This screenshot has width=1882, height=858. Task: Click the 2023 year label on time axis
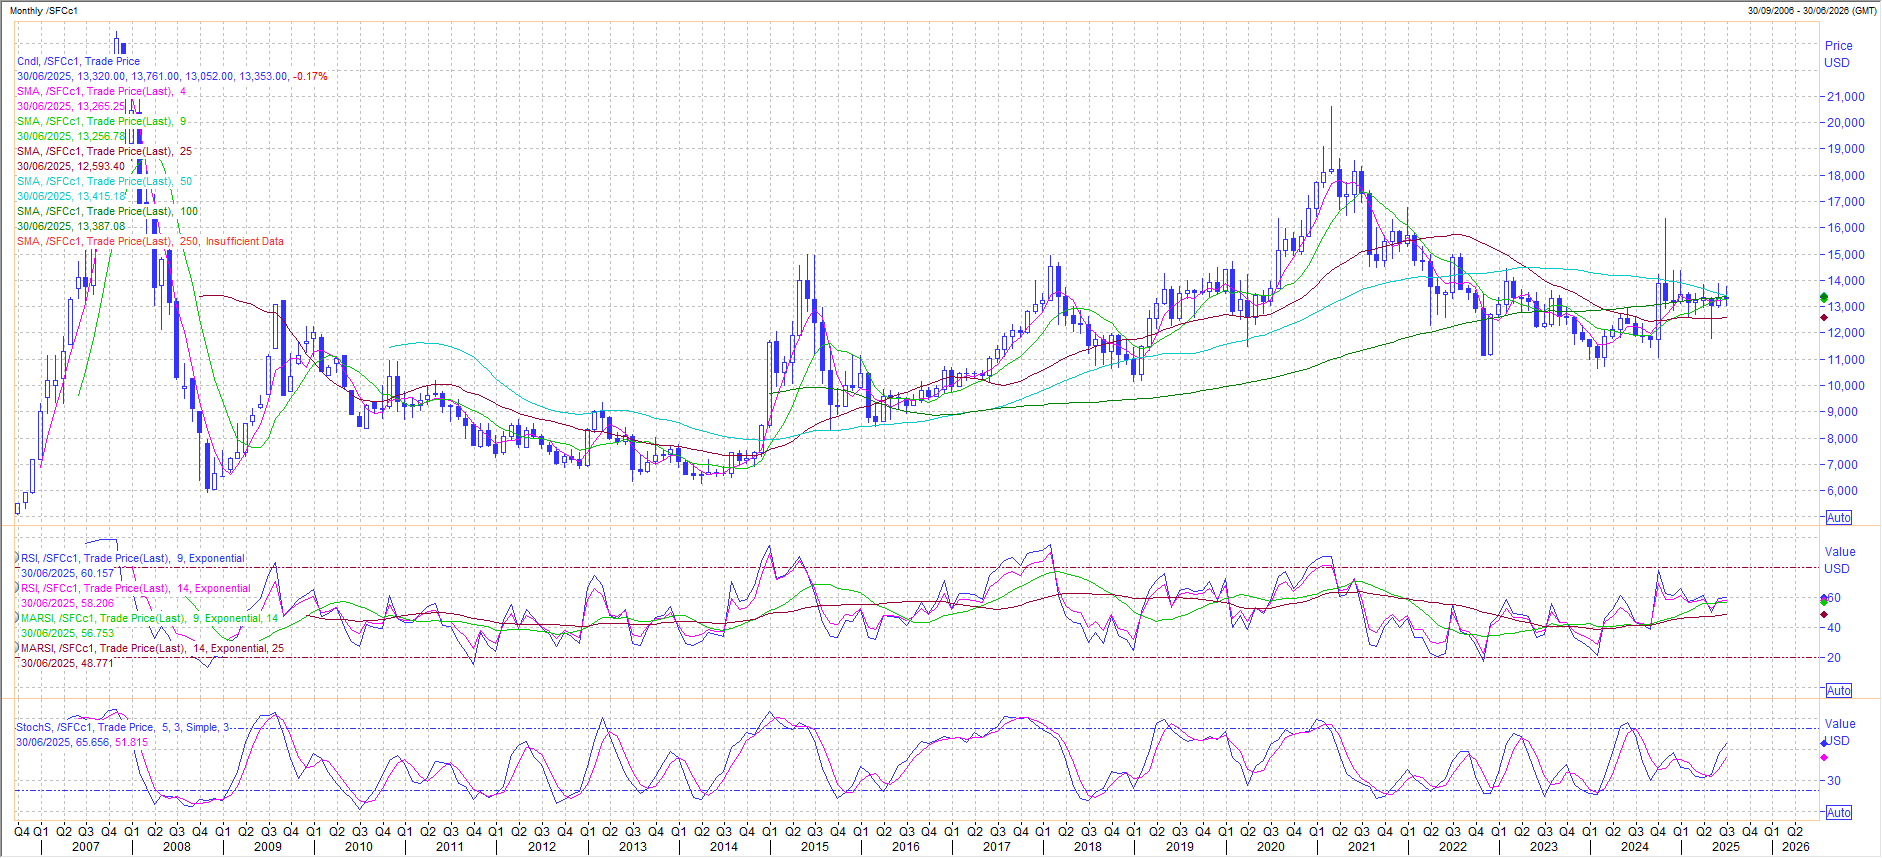[1544, 847]
